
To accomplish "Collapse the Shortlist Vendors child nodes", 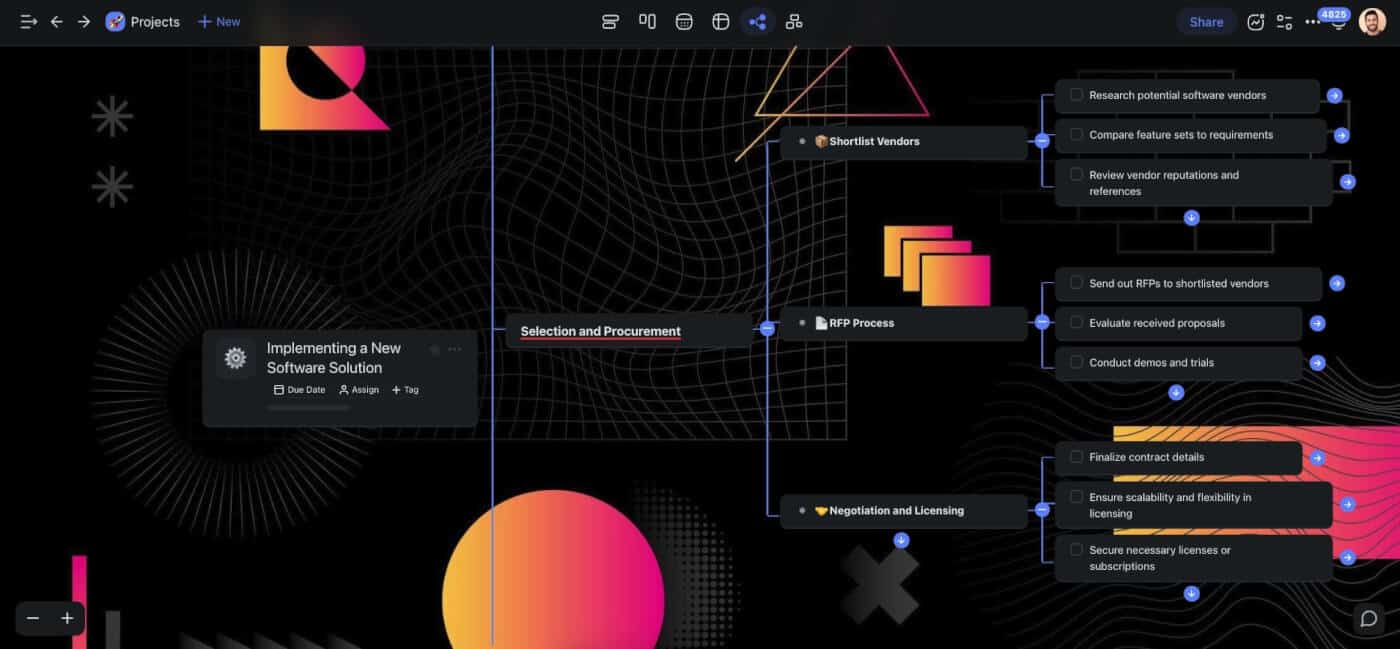I will pyautogui.click(x=1042, y=141).
